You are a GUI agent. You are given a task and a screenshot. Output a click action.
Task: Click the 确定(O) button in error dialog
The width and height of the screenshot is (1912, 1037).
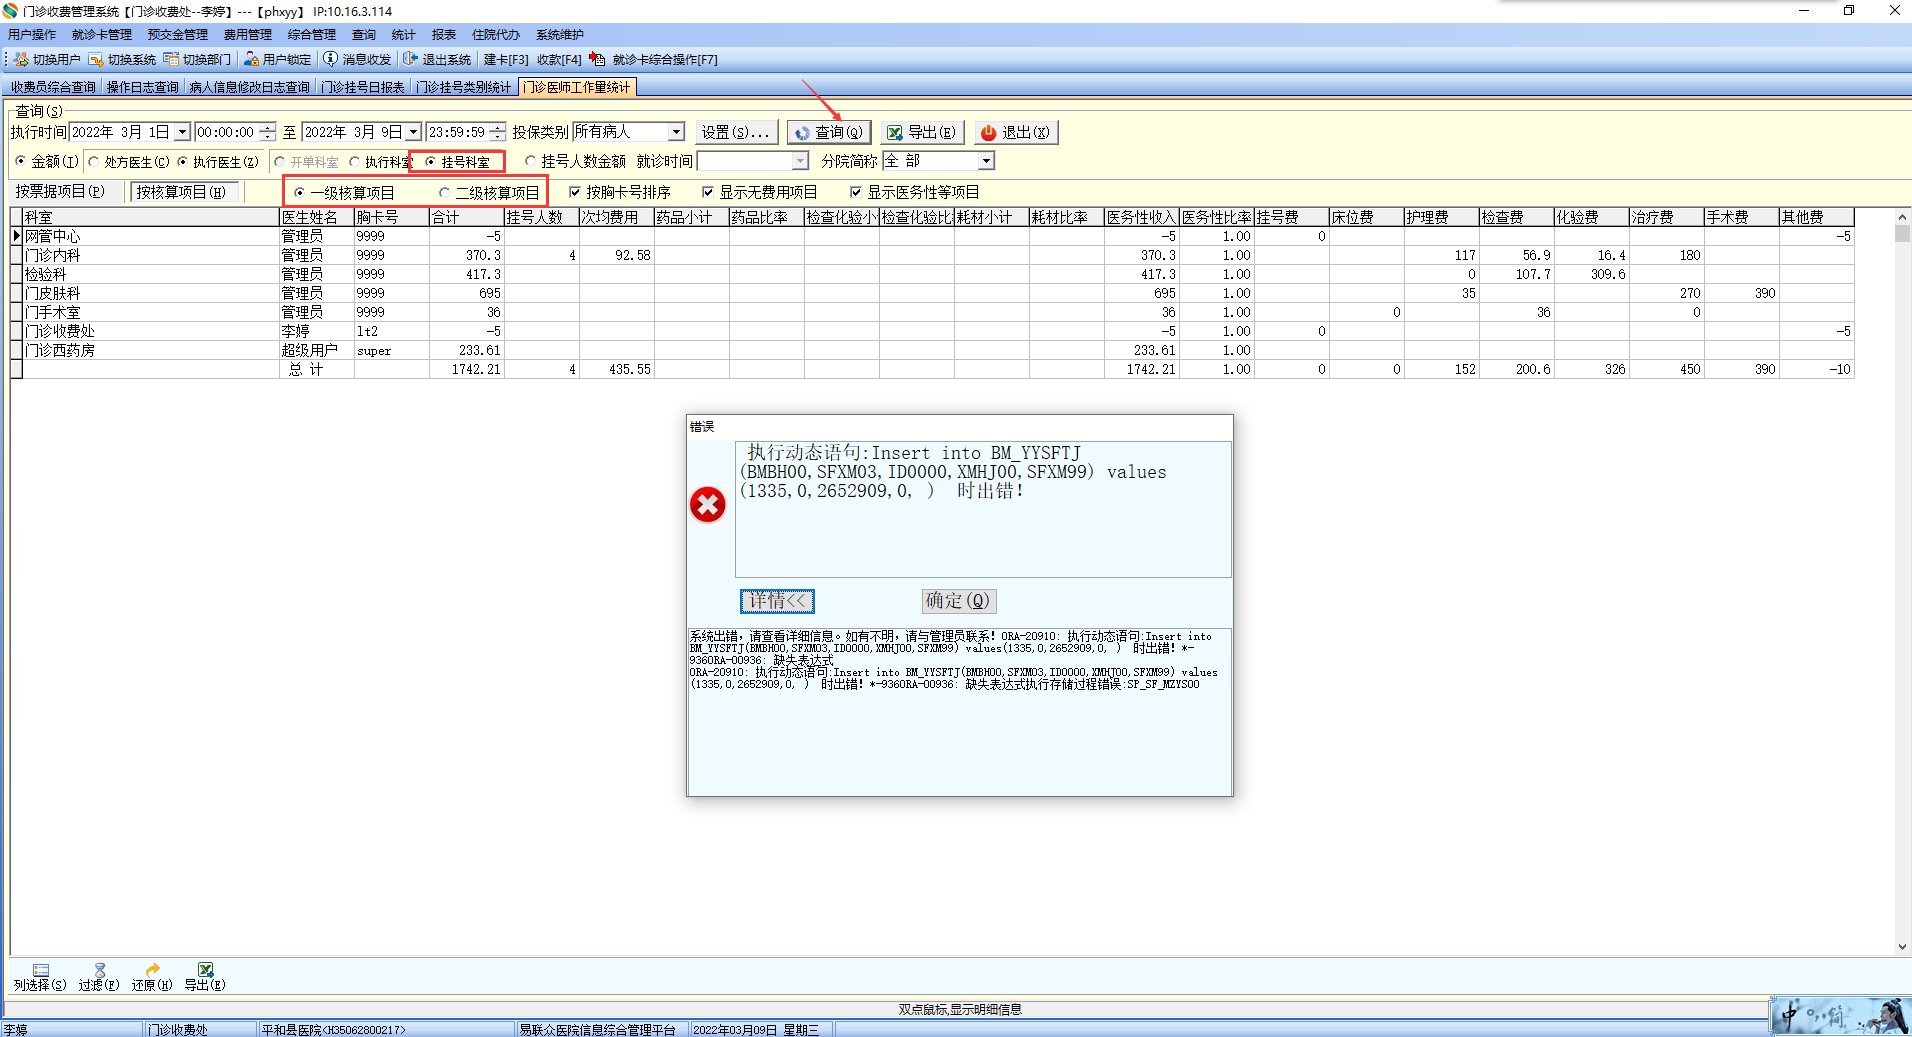click(958, 600)
